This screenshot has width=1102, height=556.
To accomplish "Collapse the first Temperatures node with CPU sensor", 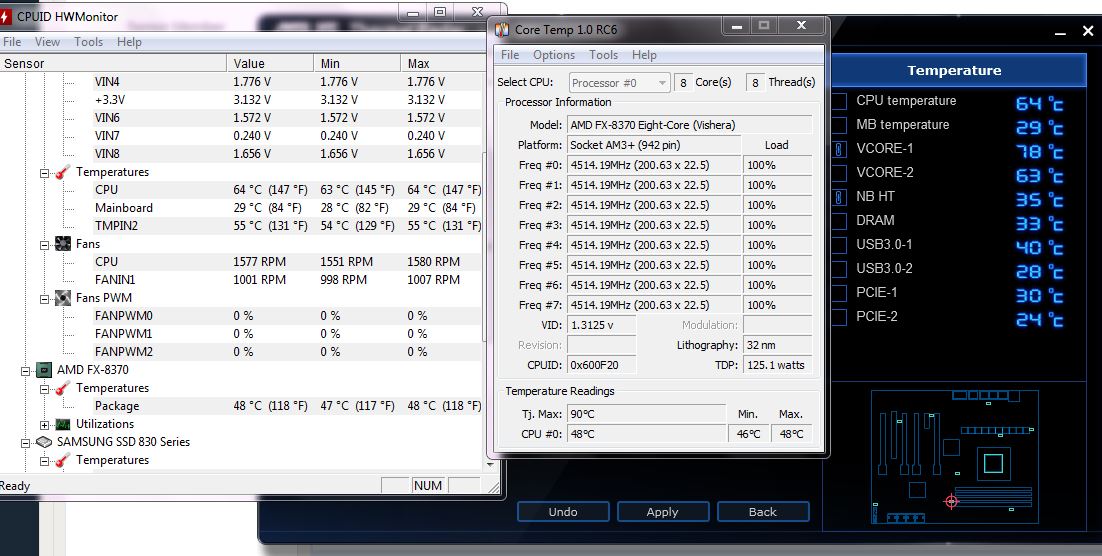I will (x=44, y=172).
